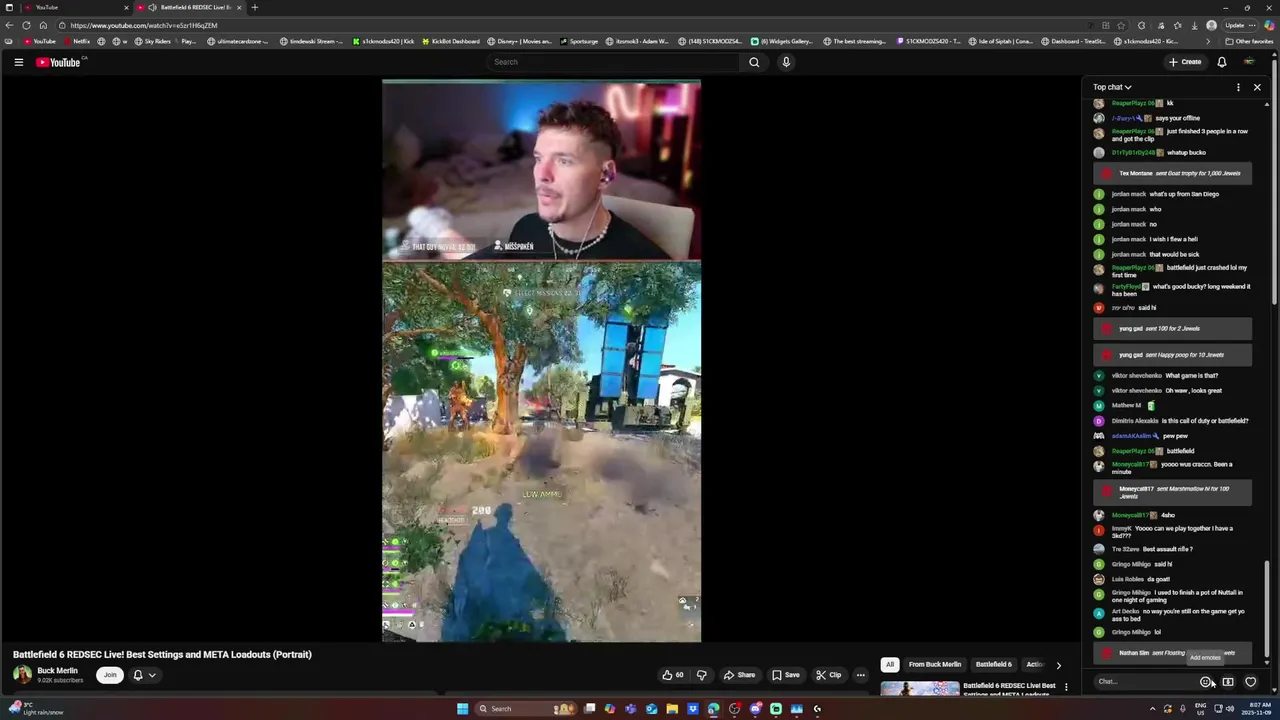
Task: Select the Battlefield 6 chip
Action: tap(993, 664)
